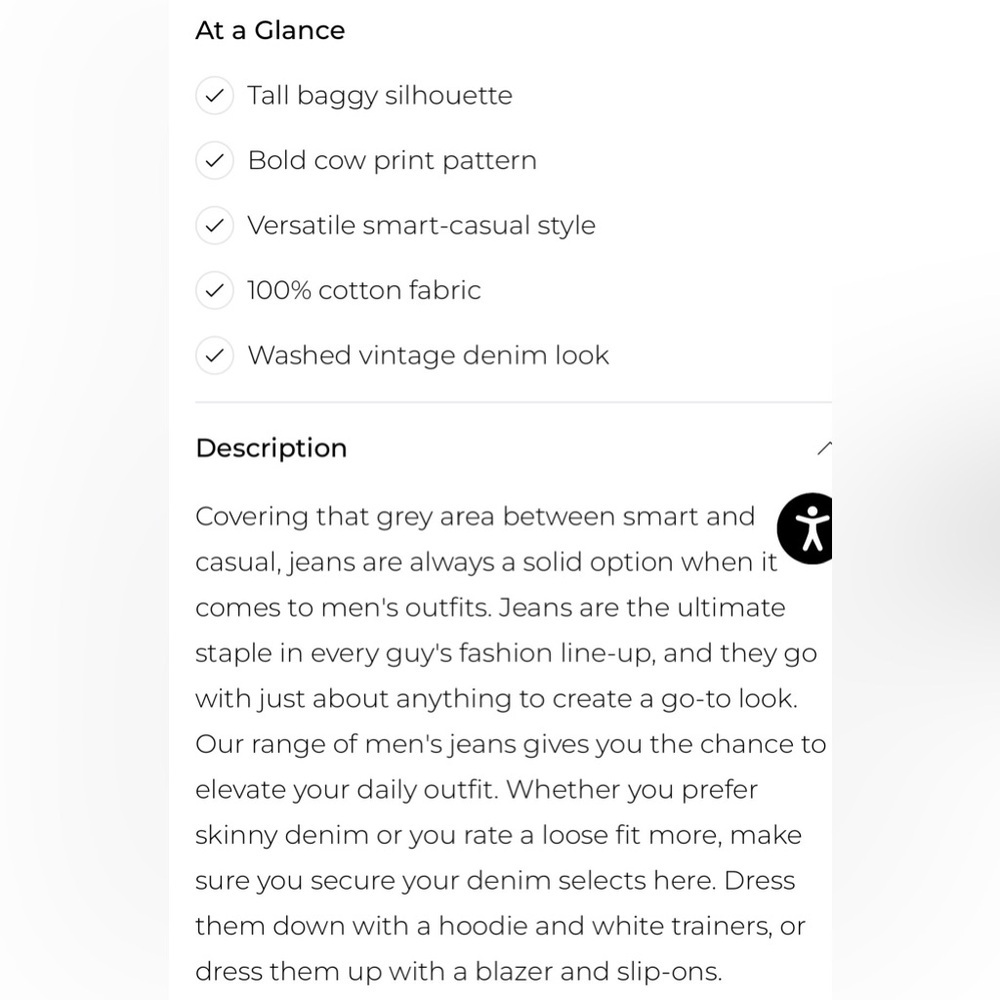
Task: Click the At a Glance heading
Action: [270, 30]
